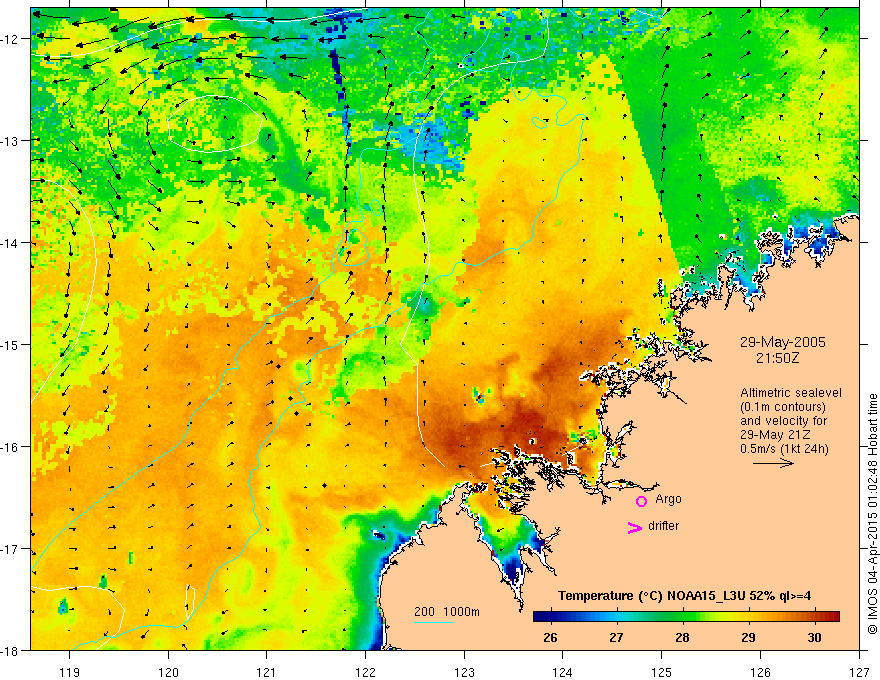Click the 123 longitude axis label

464,672
